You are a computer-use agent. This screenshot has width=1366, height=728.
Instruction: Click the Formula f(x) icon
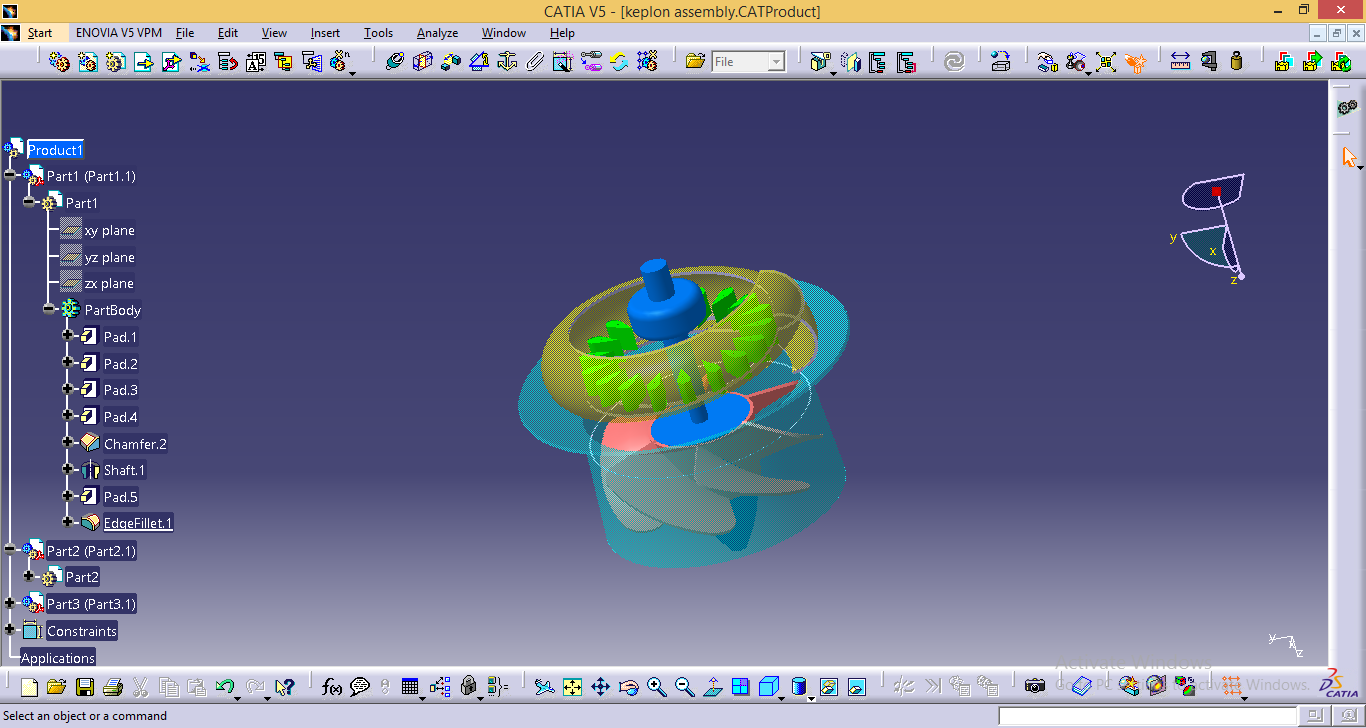(332, 686)
